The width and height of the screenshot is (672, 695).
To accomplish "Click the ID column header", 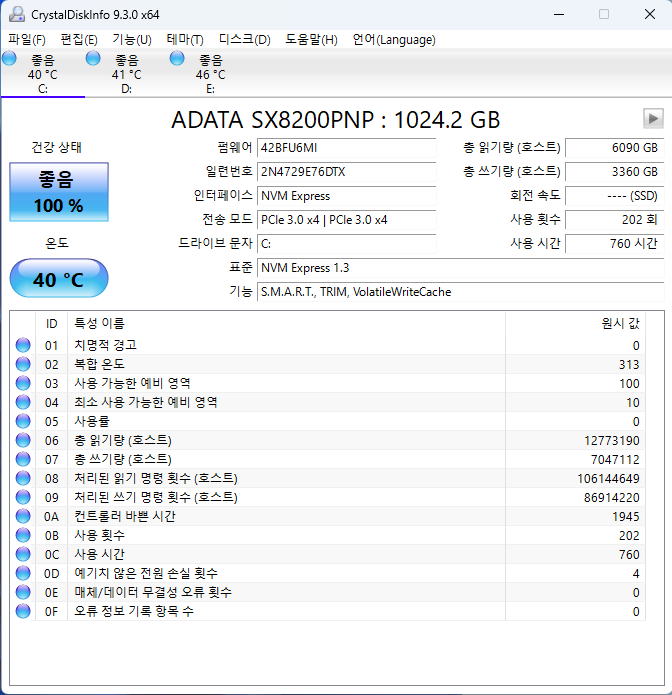I will [x=51, y=324].
